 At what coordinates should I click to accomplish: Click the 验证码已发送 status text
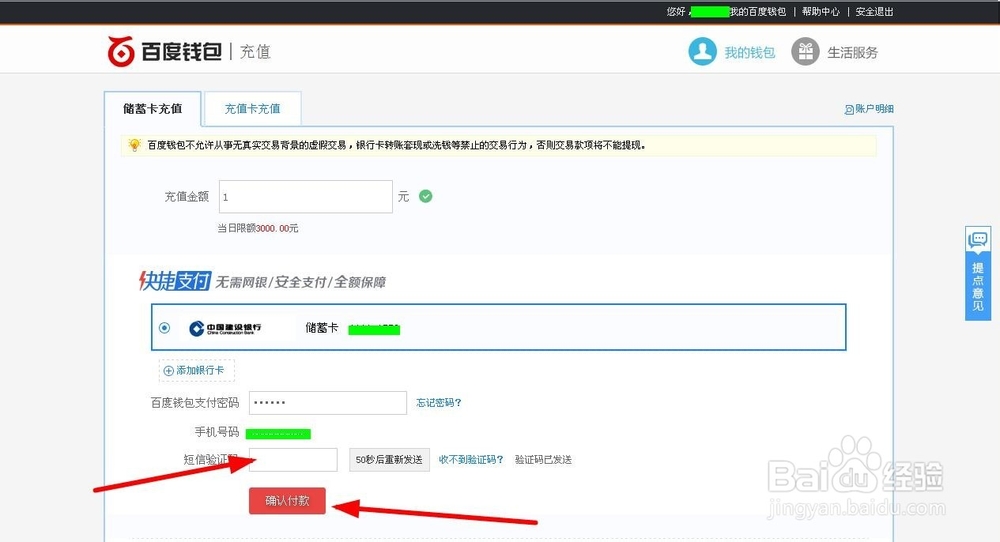coord(543,460)
